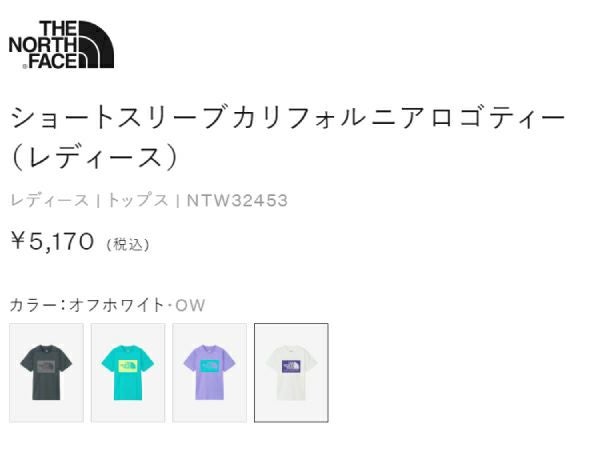Viewport: 600px width, 450px height.
Task: Choose the turquoise green T-shirt swatch
Action: 128,373
